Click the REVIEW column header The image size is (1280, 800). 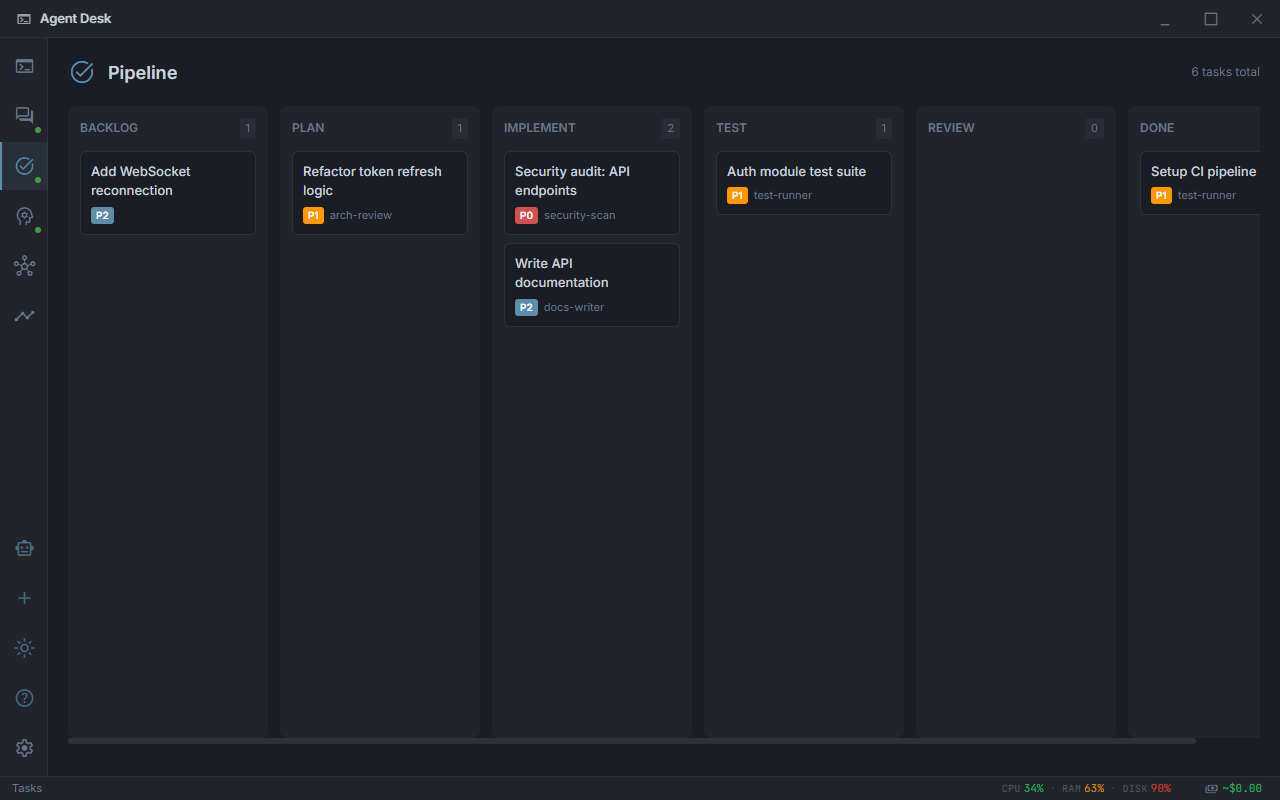951,128
